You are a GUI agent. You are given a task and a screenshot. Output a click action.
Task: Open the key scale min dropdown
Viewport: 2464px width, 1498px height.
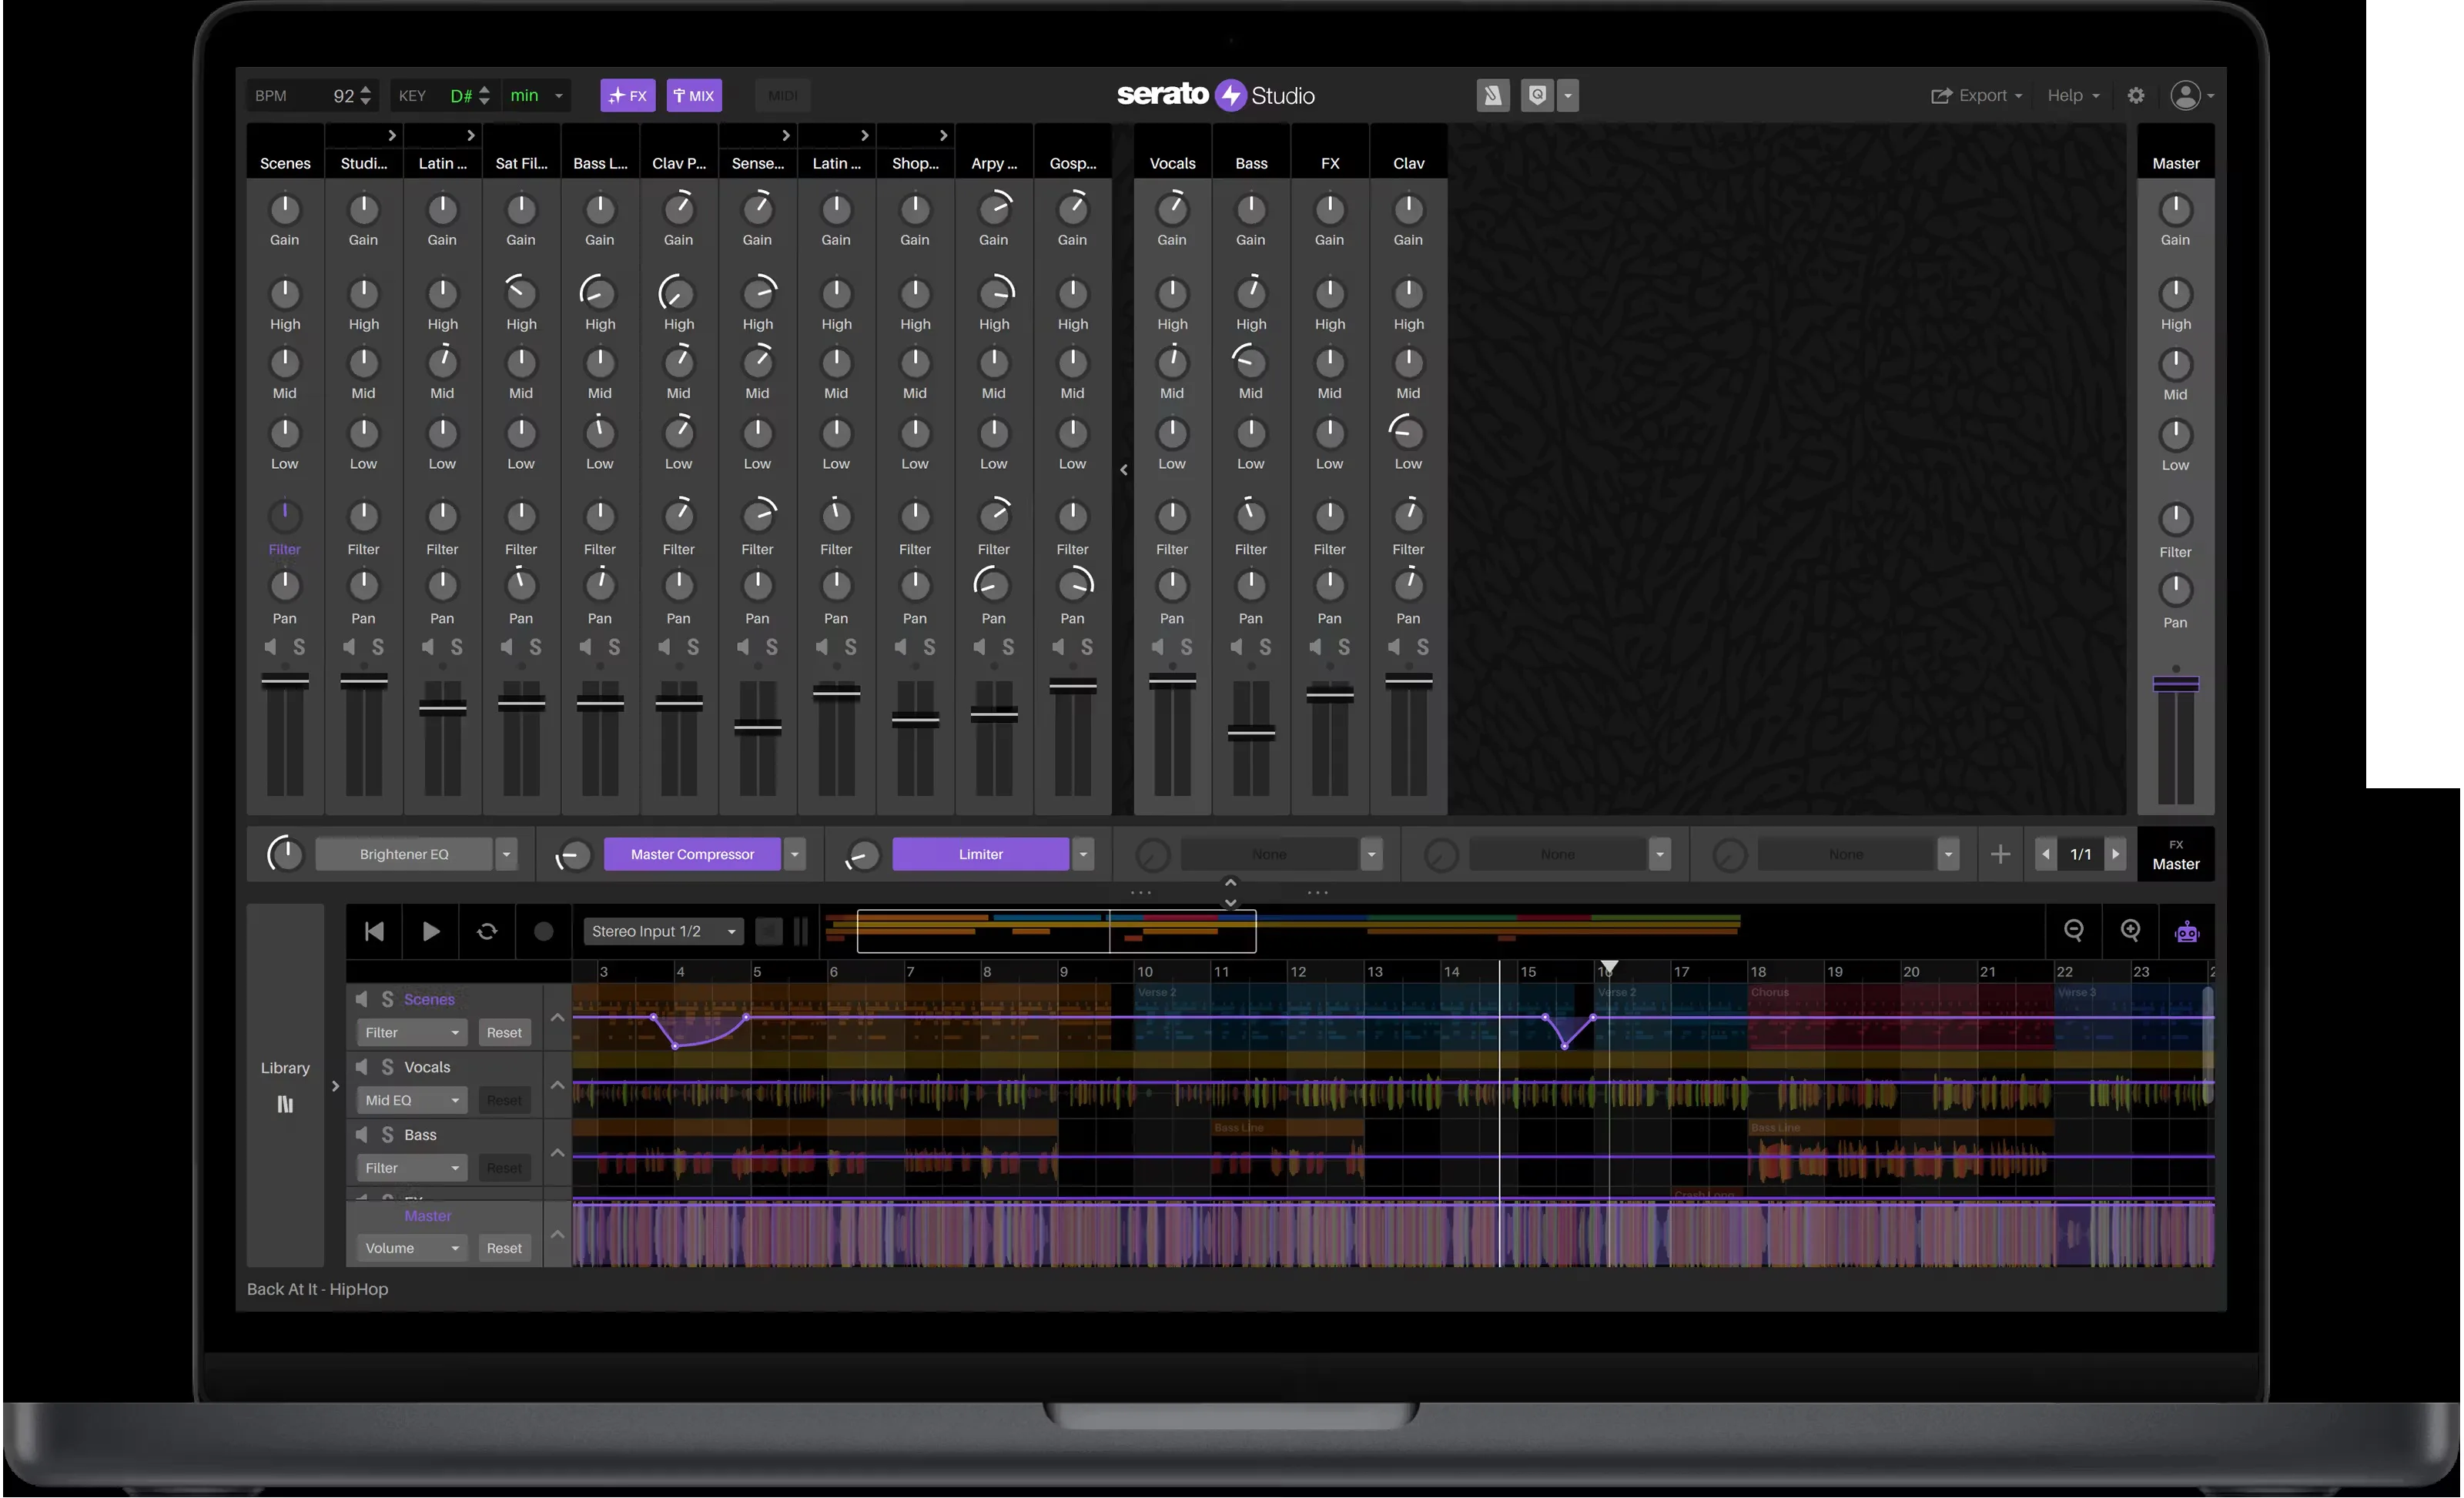[537, 96]
